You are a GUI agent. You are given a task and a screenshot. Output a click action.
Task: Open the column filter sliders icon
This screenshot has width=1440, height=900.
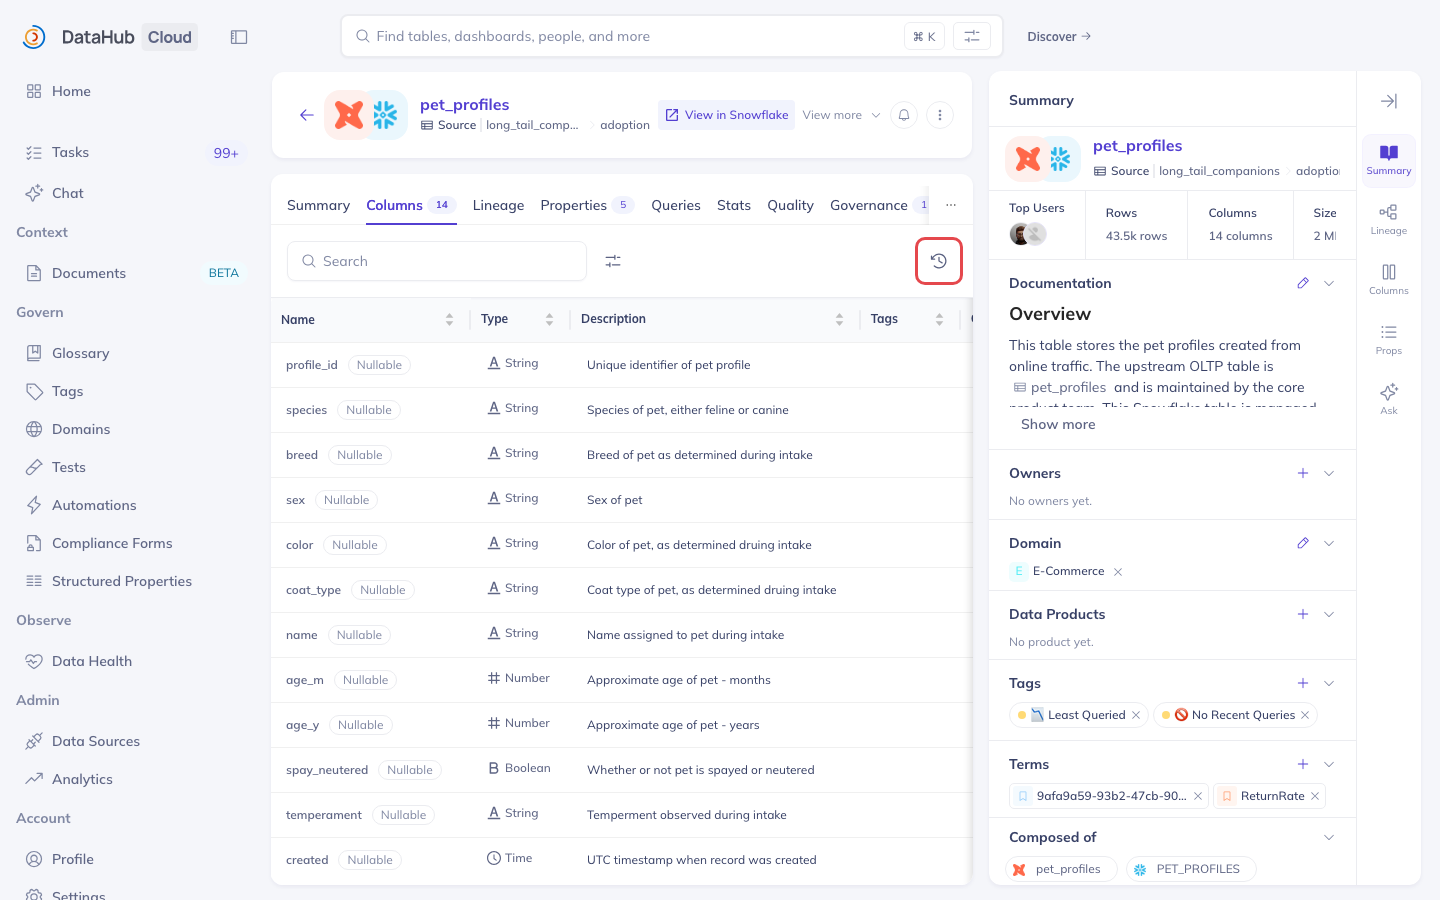pyautogui.click(x=613, y=261)
